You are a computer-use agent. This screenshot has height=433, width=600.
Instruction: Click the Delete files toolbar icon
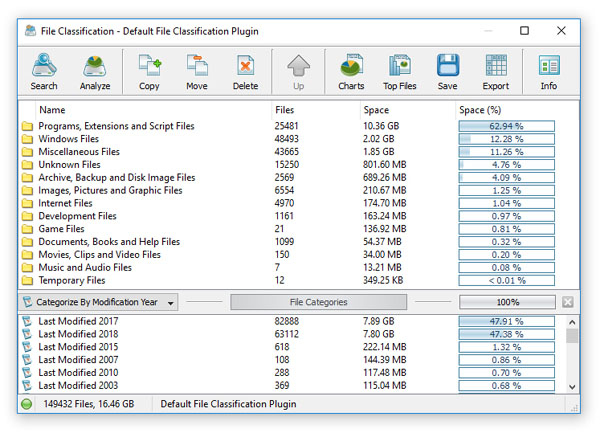pos(245,72)
